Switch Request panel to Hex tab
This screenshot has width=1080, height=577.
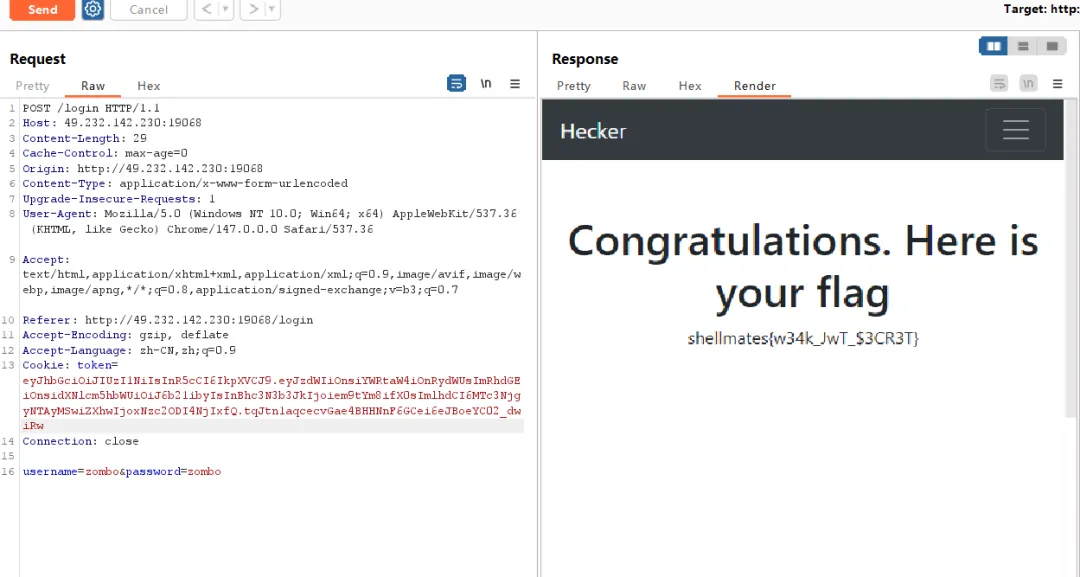[x=149, y=86]
